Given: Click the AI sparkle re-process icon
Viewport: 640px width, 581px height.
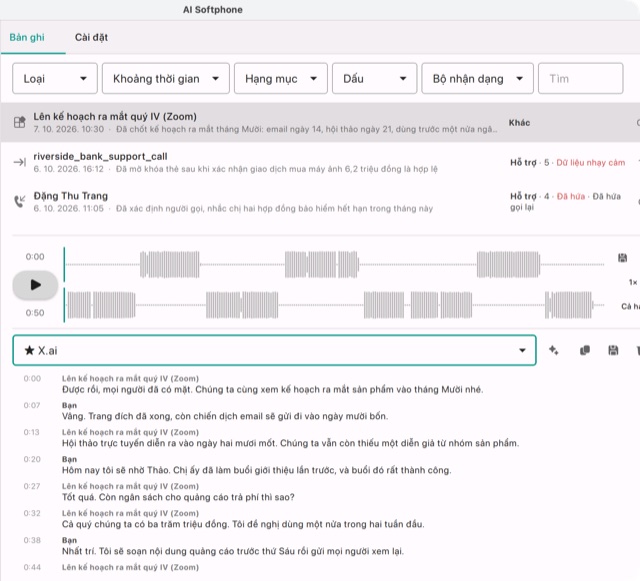Looking at the screenshot, I should (553, 350).
